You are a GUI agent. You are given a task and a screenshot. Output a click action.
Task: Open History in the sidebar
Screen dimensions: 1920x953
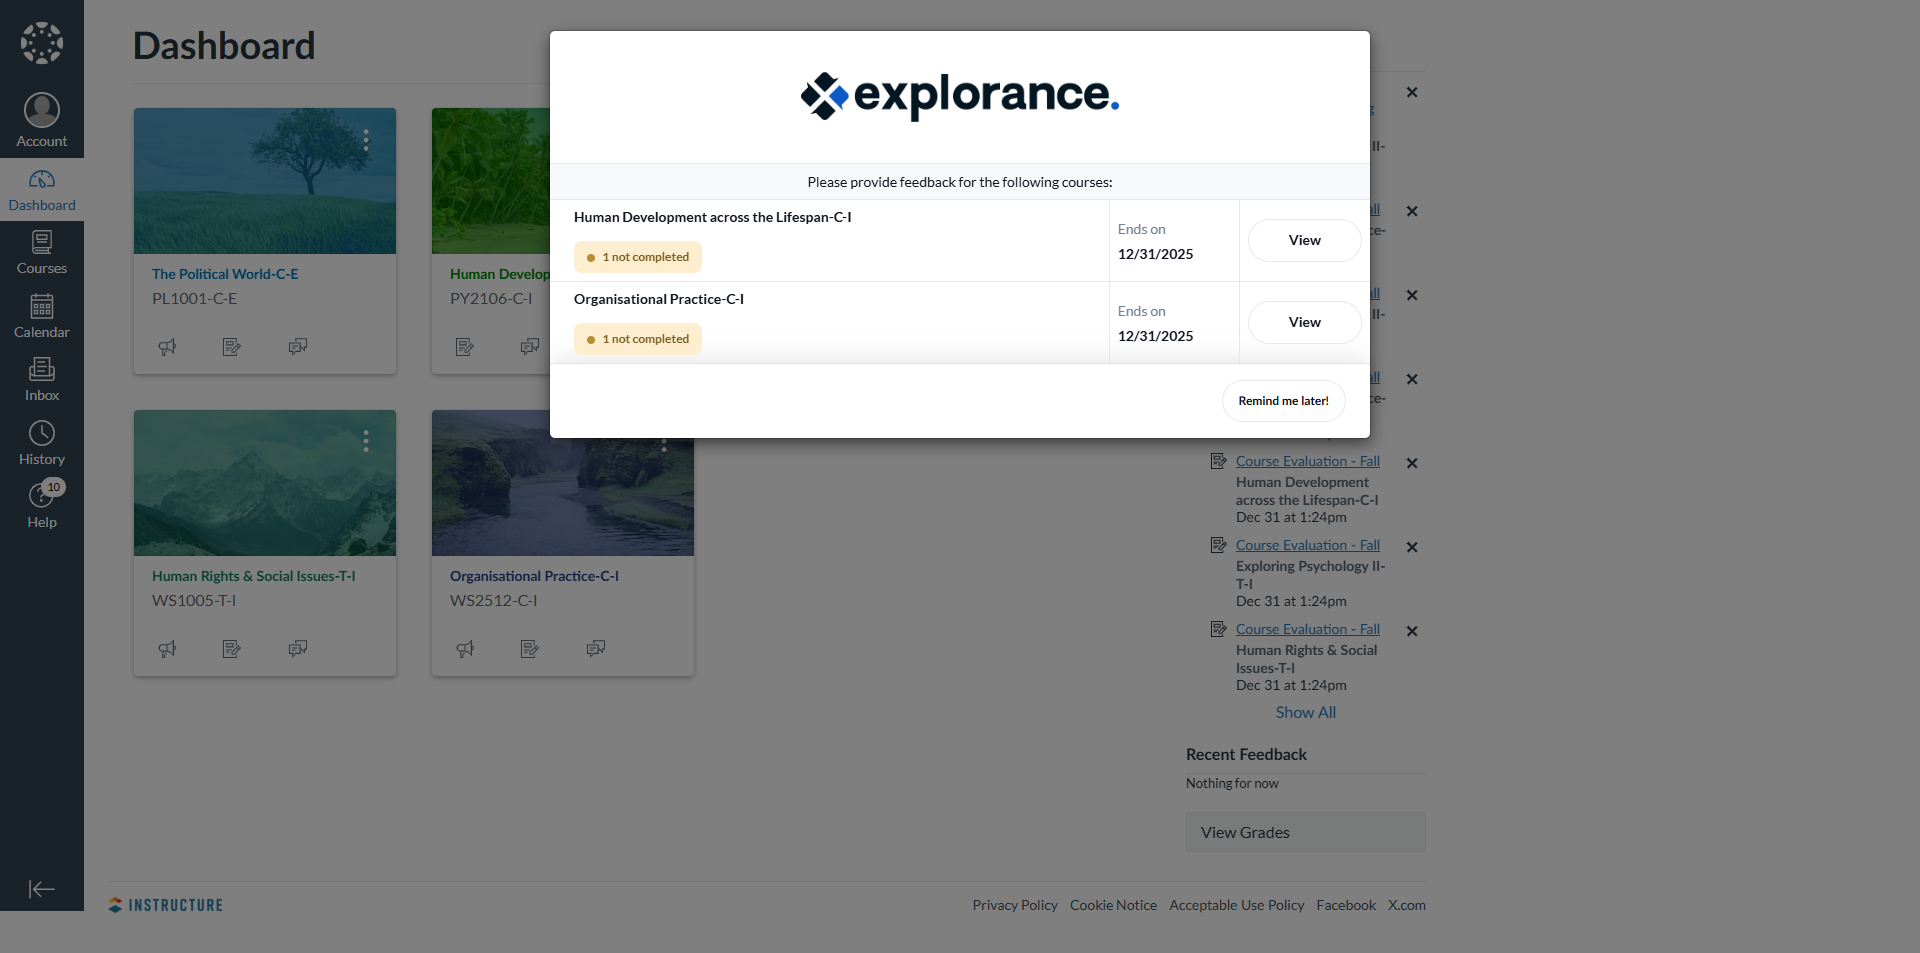pyautogui.click(x=42, y=443)
